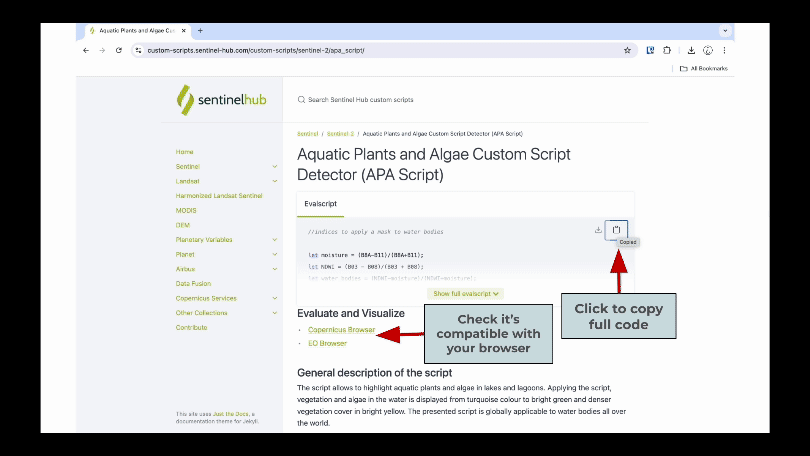The image size is (810, 456).
Task: Open Planetary Variables page link
Action: pos(204,240)
